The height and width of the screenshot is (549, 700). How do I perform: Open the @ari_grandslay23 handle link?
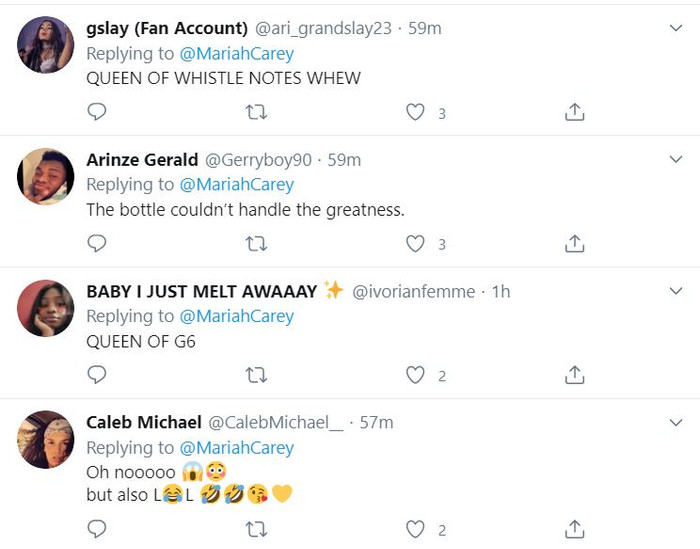[x=325, y=29]
